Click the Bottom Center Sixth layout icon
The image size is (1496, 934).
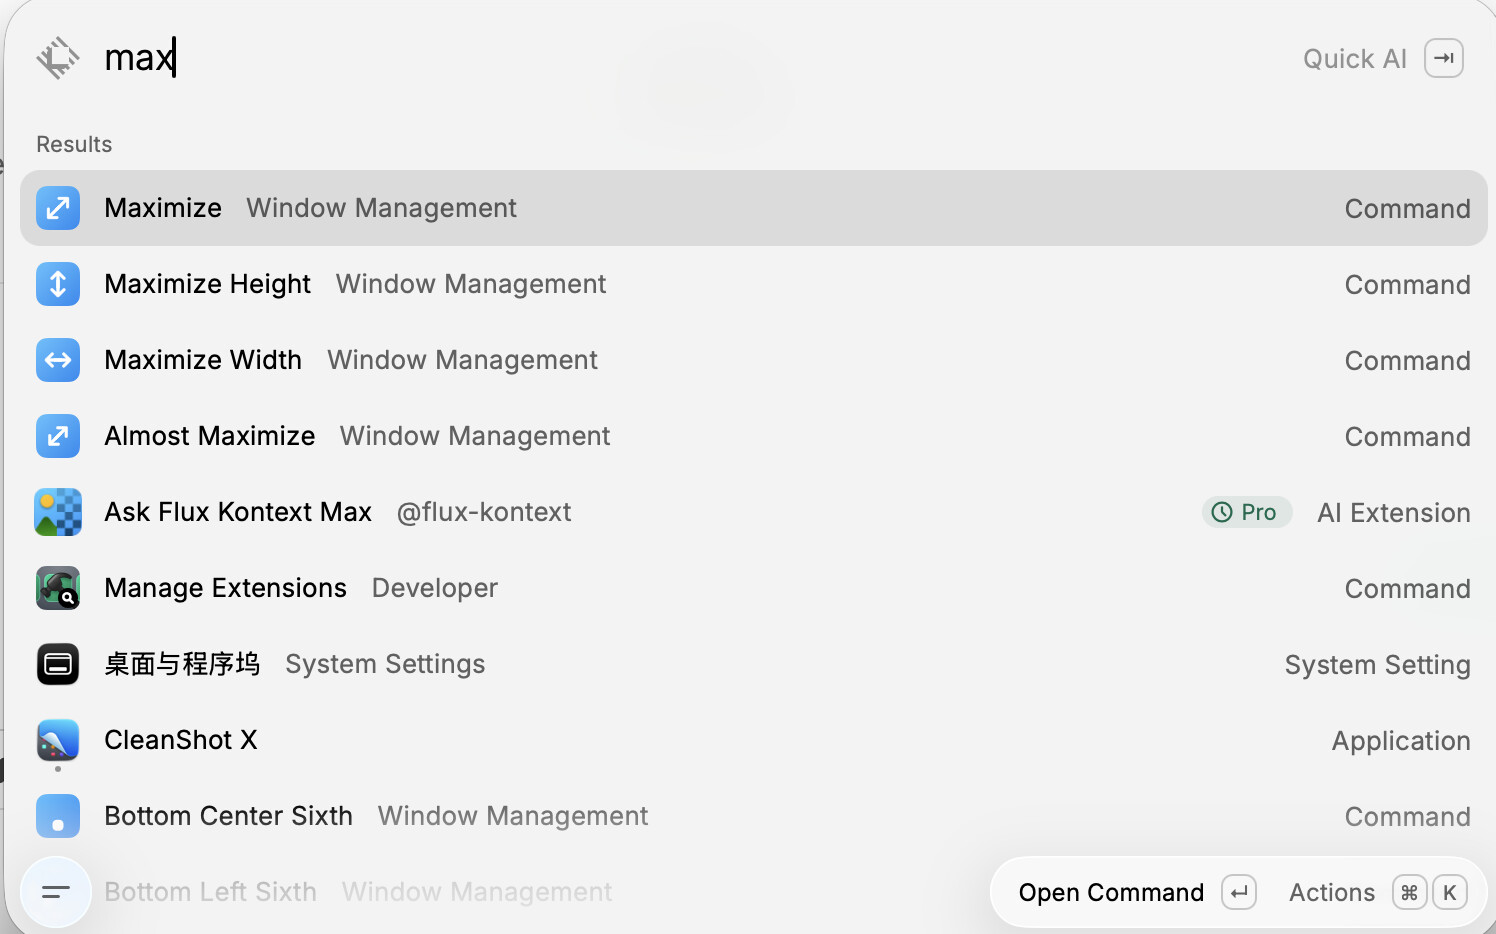tap(58, 816)
